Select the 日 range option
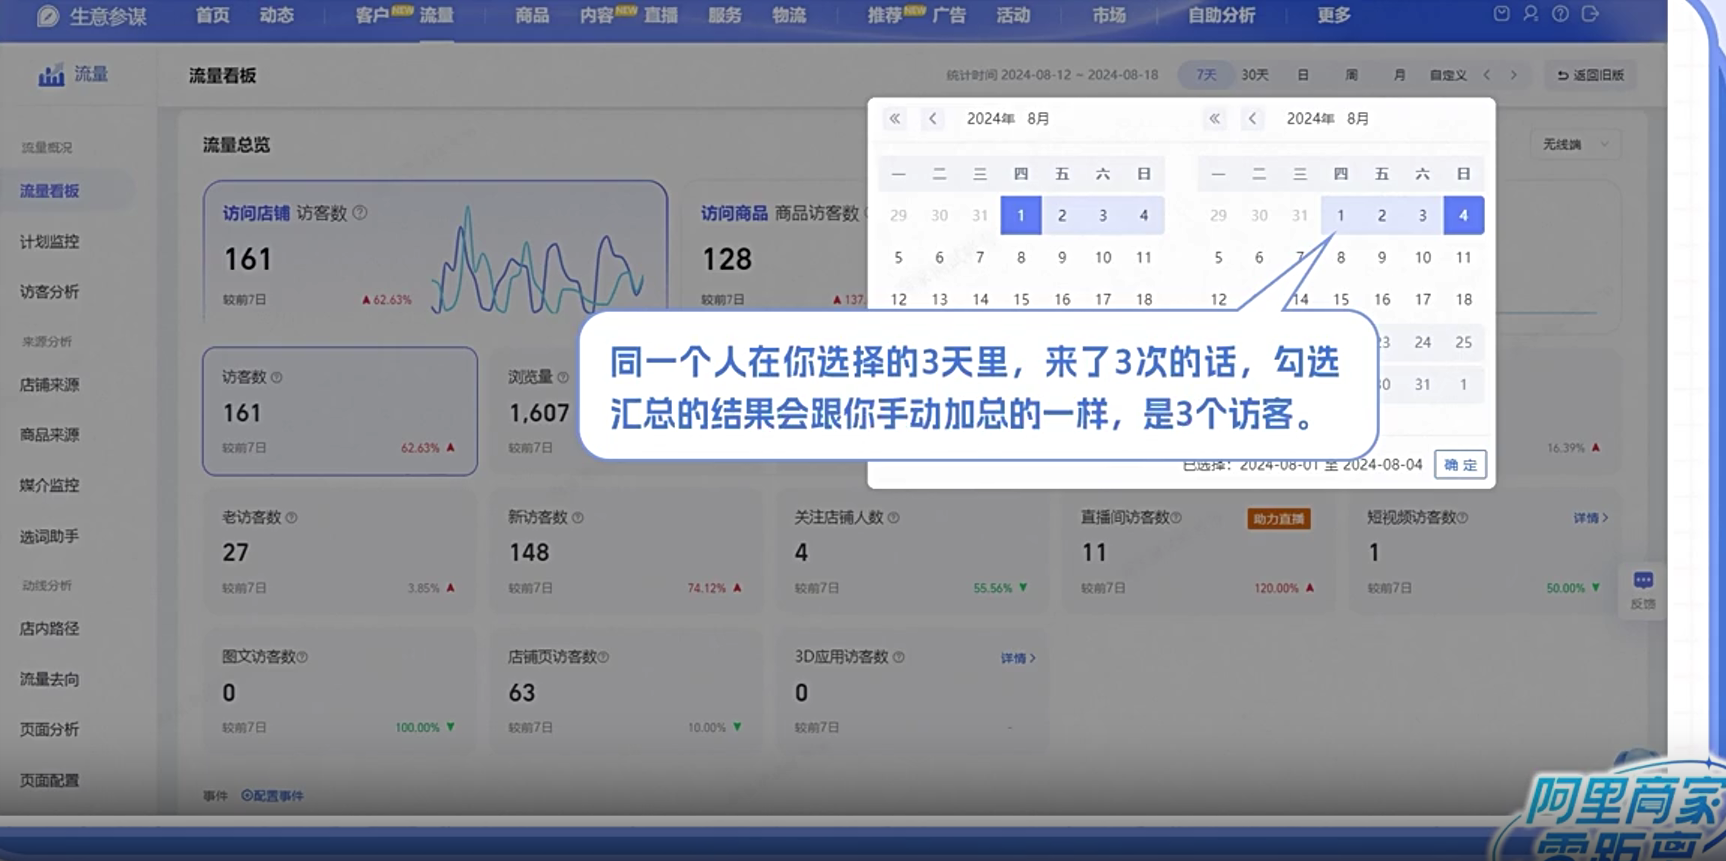The height and width of the screenshot is (861, 1726). tap(1303, 75)
